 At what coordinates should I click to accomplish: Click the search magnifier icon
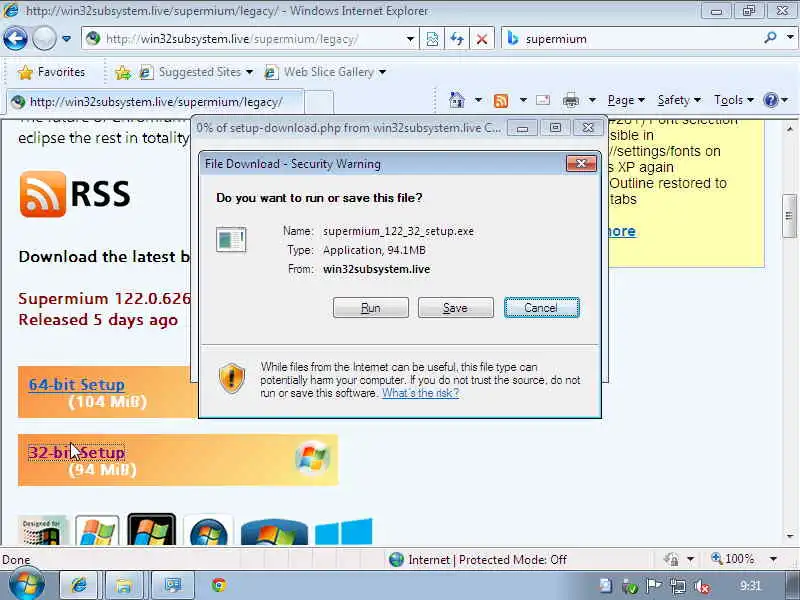(770, 38)
